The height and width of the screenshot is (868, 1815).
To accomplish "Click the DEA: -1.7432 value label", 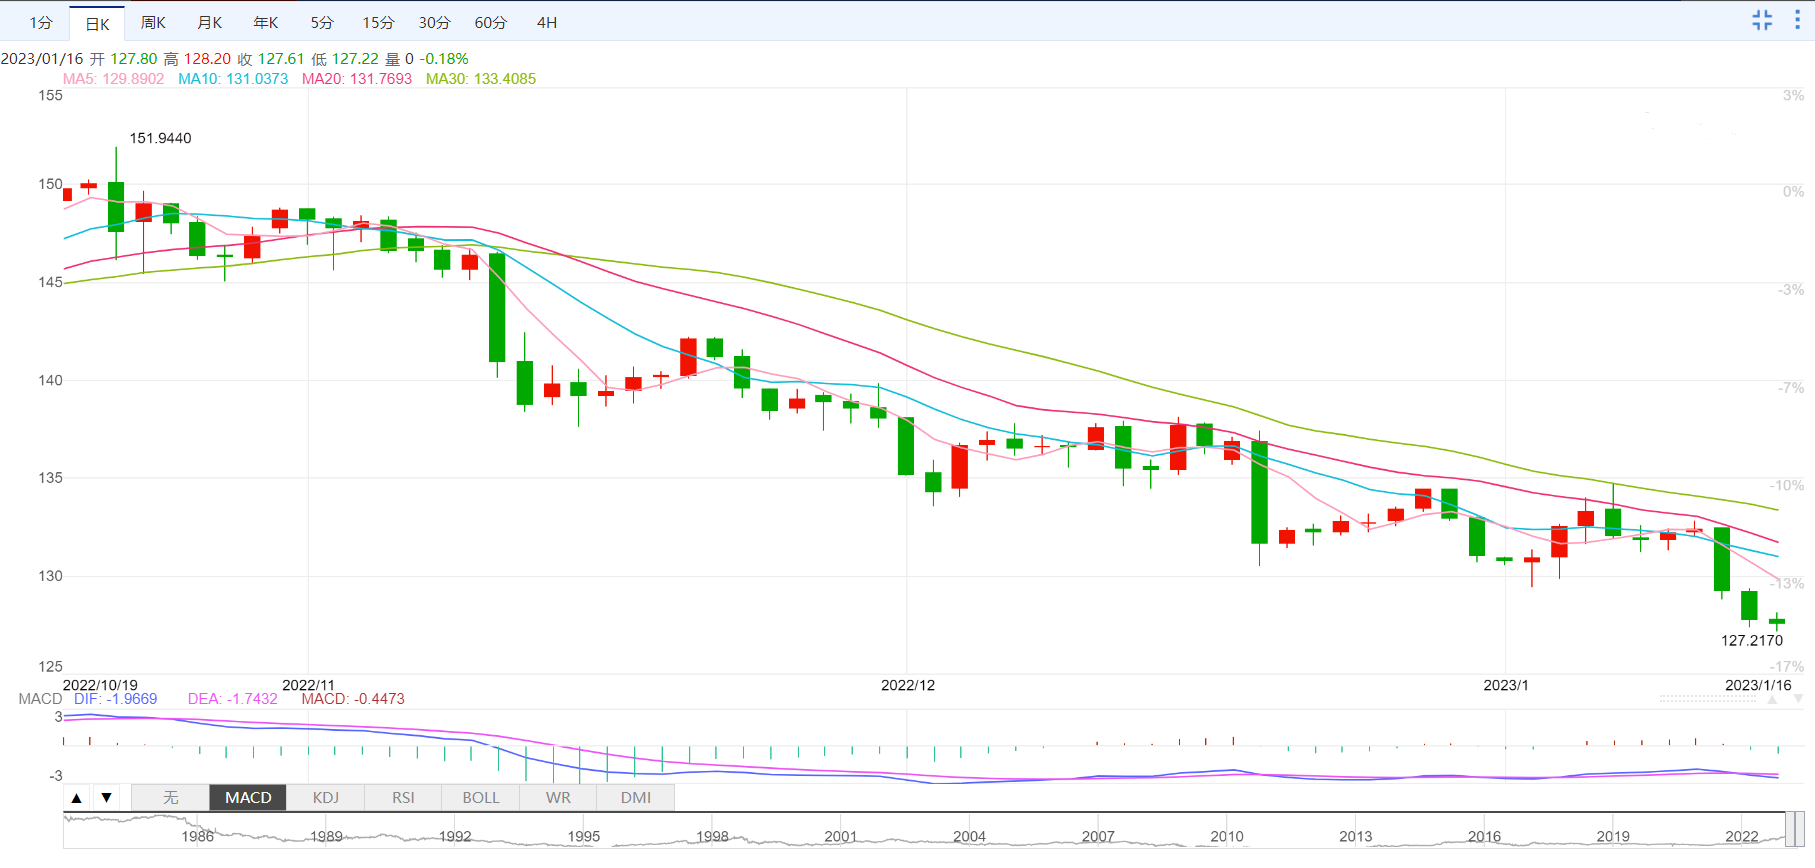I will click(x=233, y=699).
